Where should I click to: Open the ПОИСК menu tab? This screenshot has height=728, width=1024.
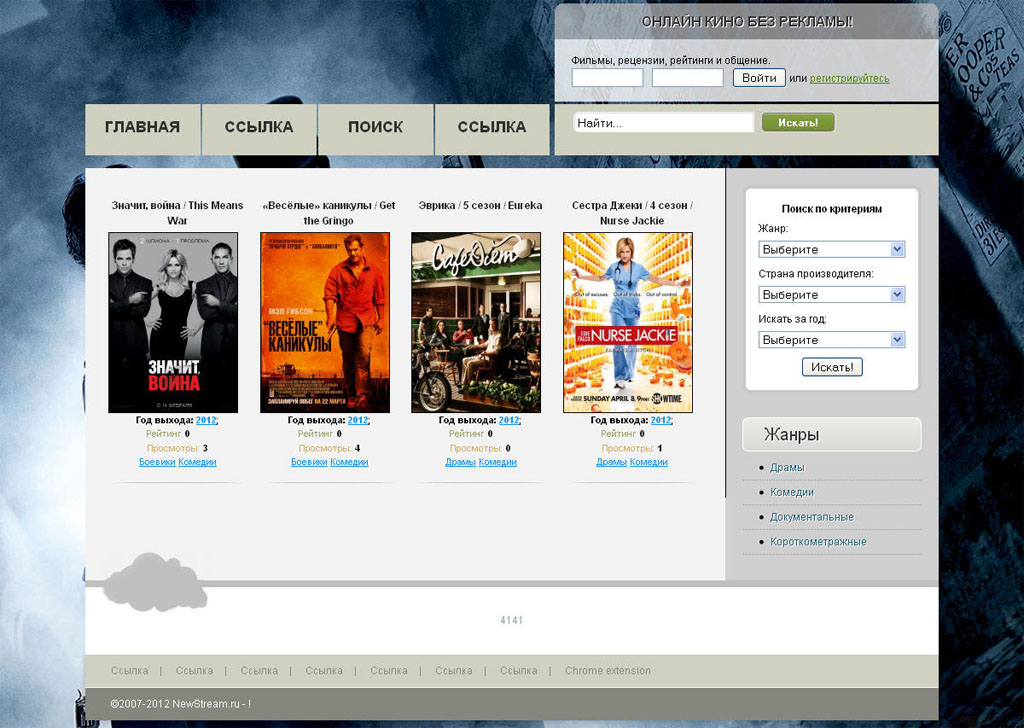[375, 128]
